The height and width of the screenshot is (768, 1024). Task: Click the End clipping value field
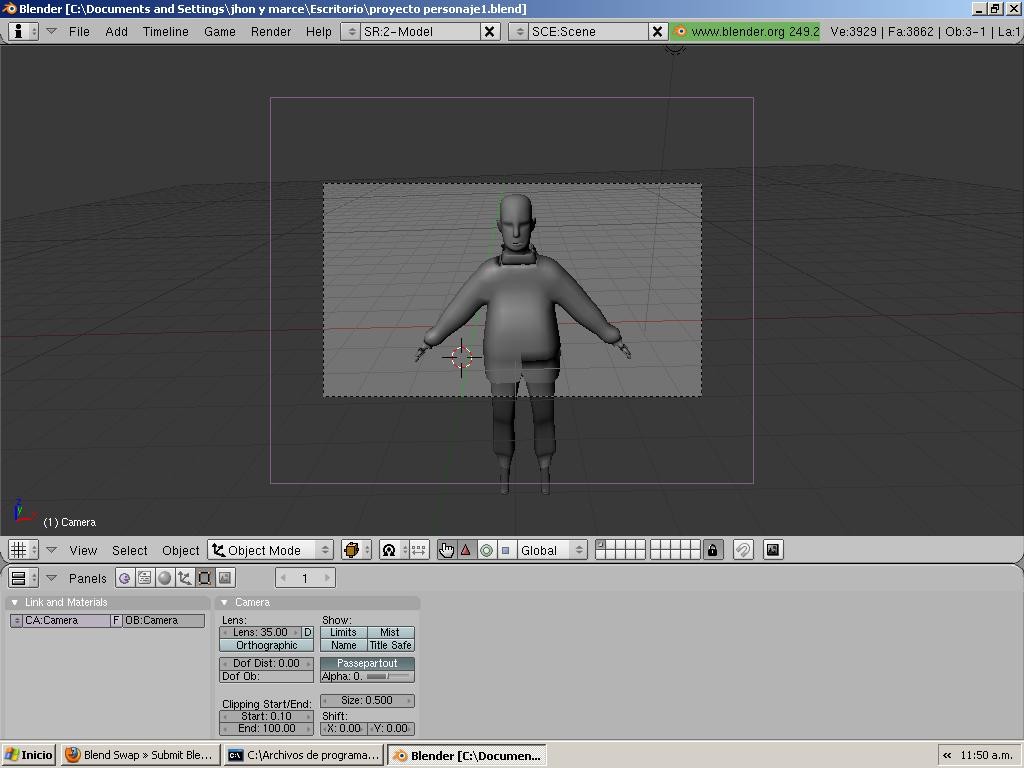pyautogui.click(x=265, y=728)
